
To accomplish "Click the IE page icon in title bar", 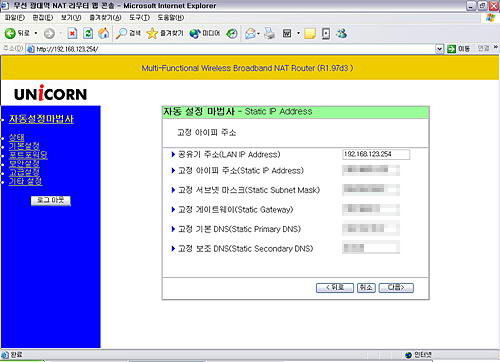I will (4, 5).
